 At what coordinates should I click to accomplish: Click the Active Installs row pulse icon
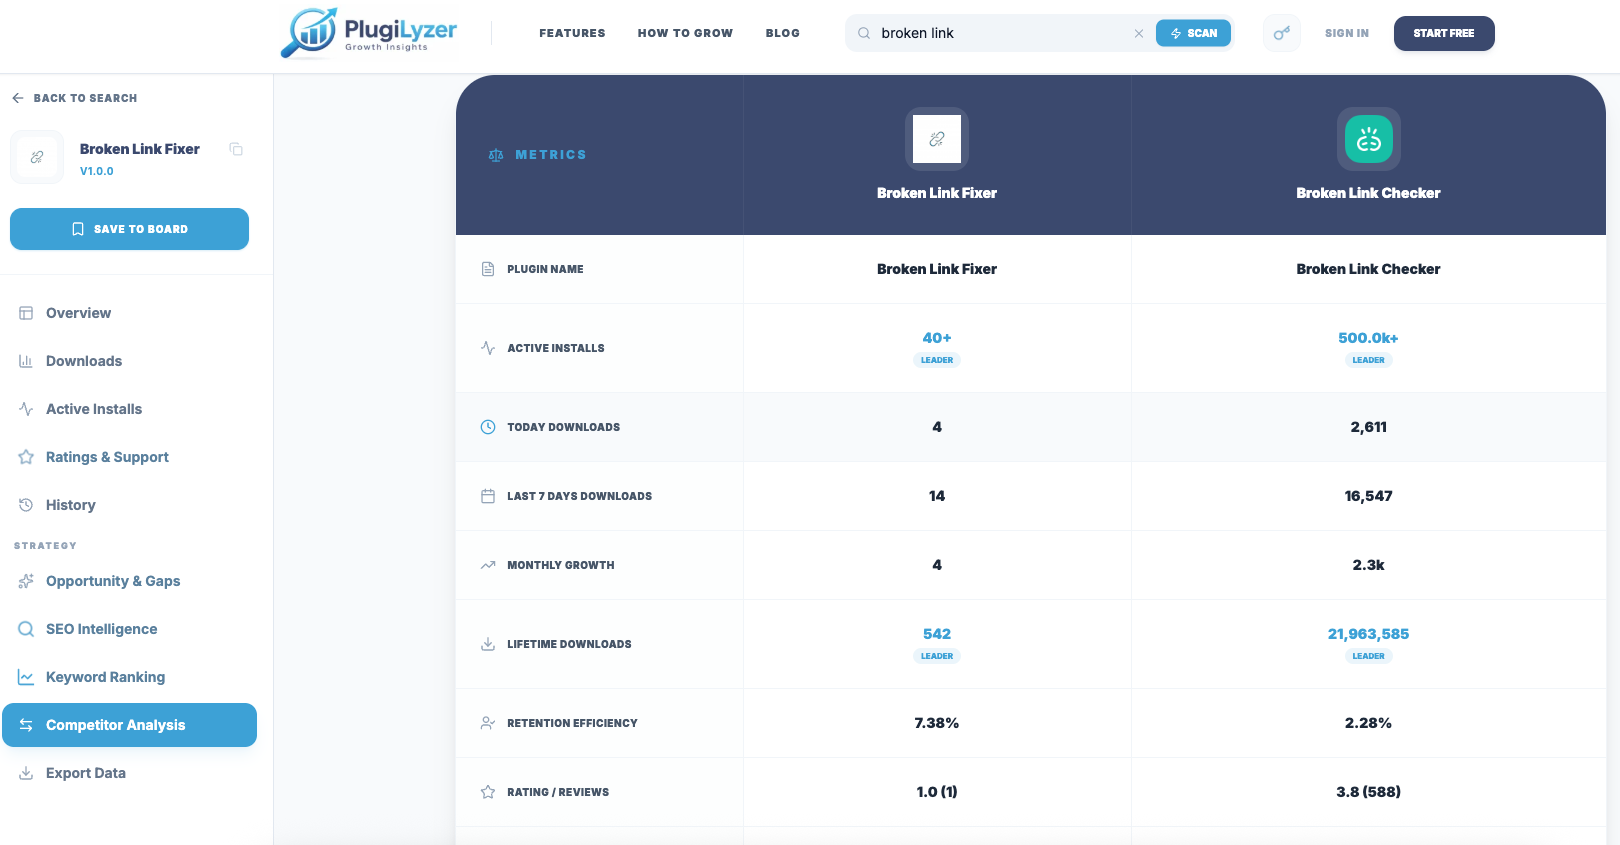[x=488, y=348]
